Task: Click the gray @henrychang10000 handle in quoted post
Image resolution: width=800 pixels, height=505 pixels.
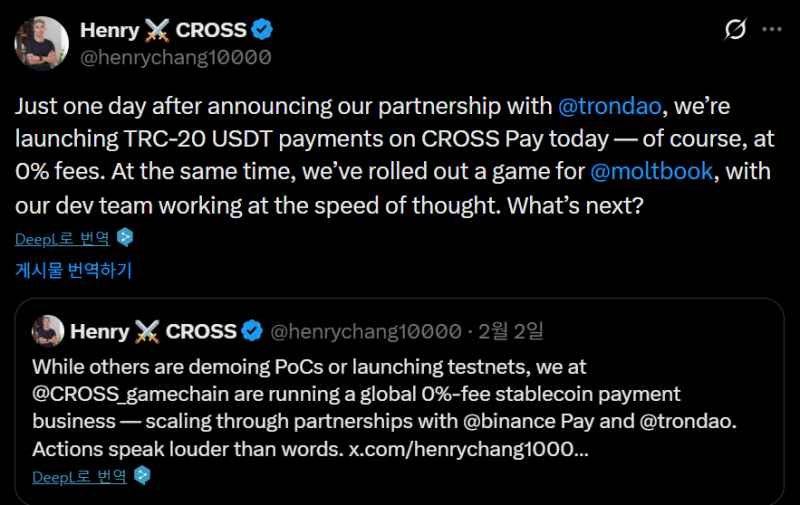Action: [367, 331]
